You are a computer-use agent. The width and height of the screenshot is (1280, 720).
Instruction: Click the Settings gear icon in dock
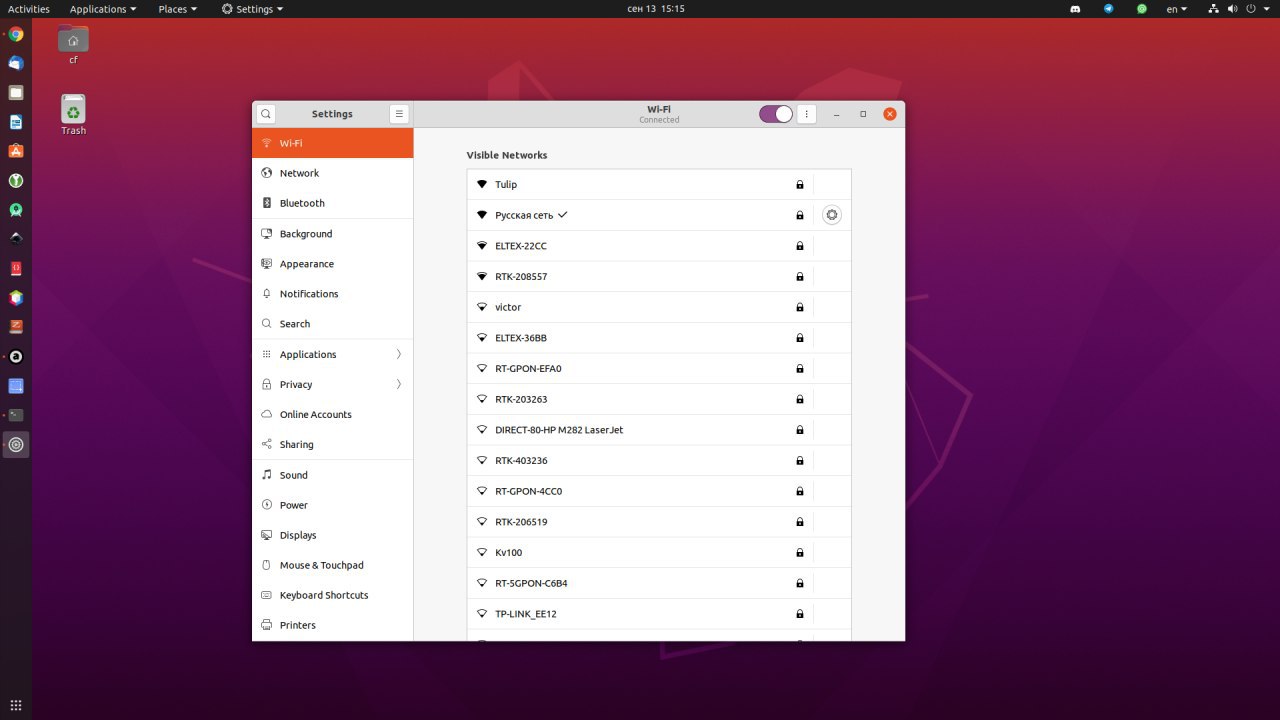[x=16, y=445]
